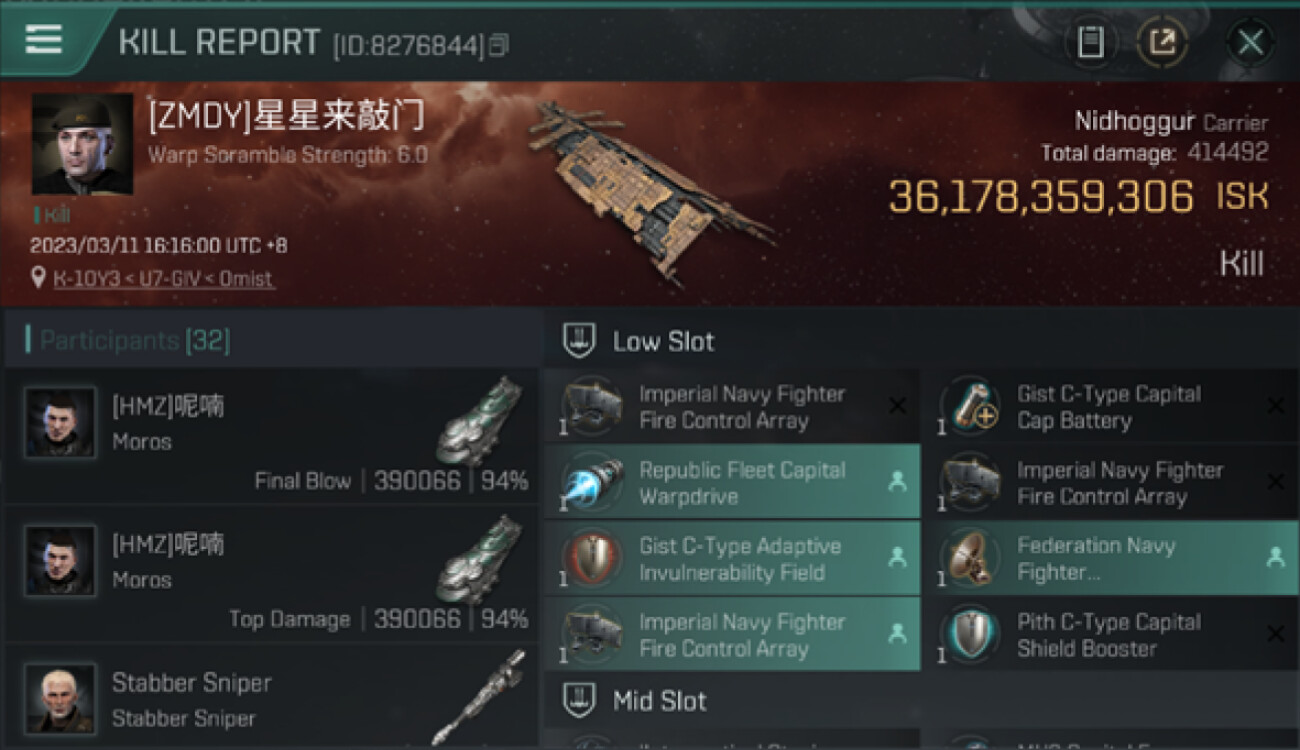Image resolution: width=1300 pixels, height=750 pixels.
Task: Click X mark on Gist Capital Cap Battery row
Action: click(1275, 406)
